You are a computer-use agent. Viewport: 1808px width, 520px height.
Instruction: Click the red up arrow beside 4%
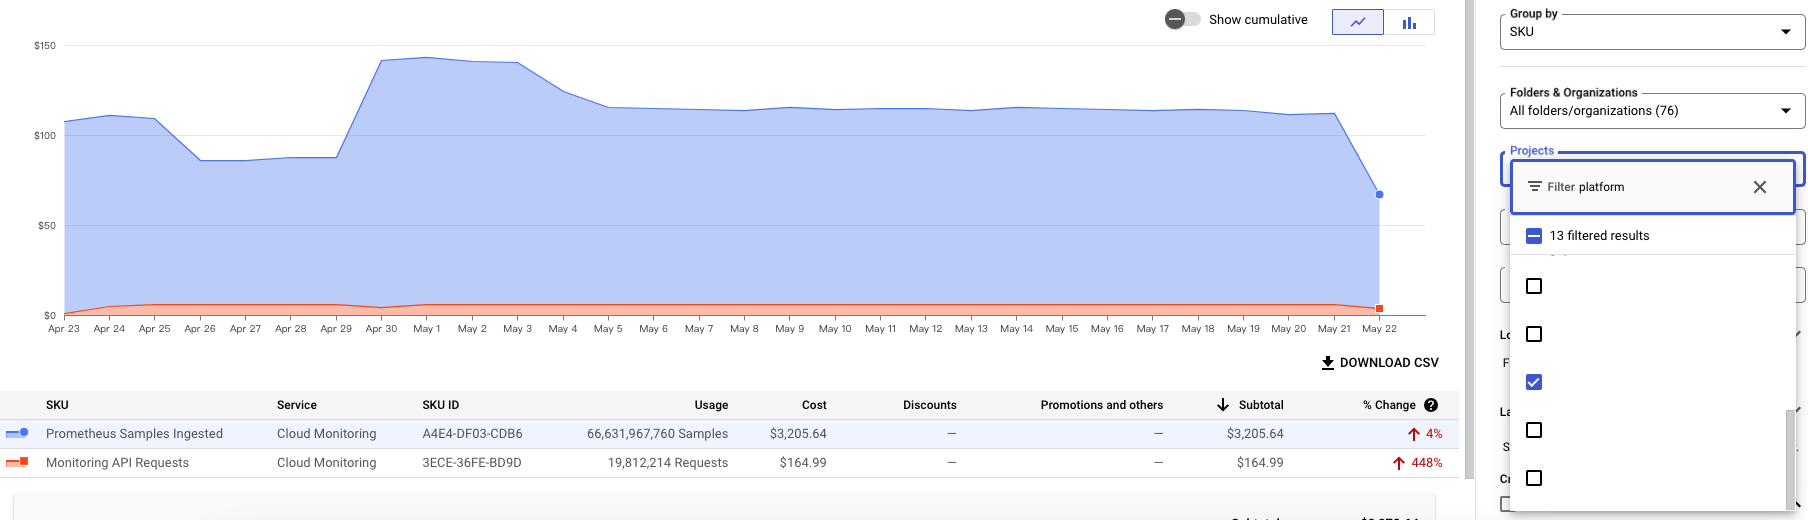point(1413,434)
